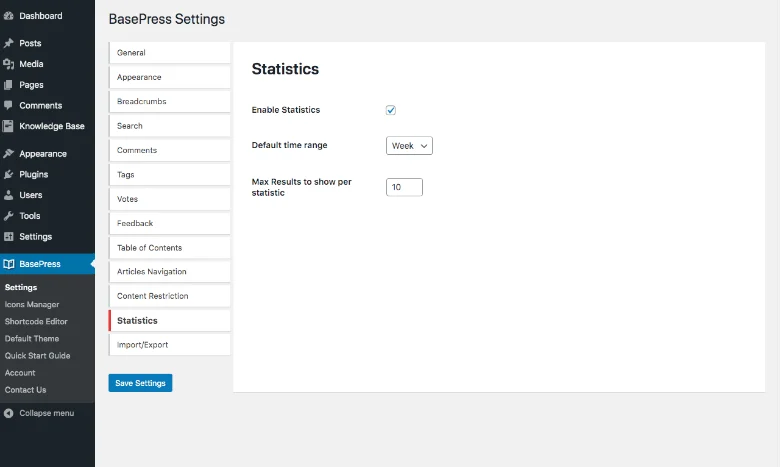Click the Collapse menu arrow icon
This screenshot has width=780, height=467.
(8, 413)
